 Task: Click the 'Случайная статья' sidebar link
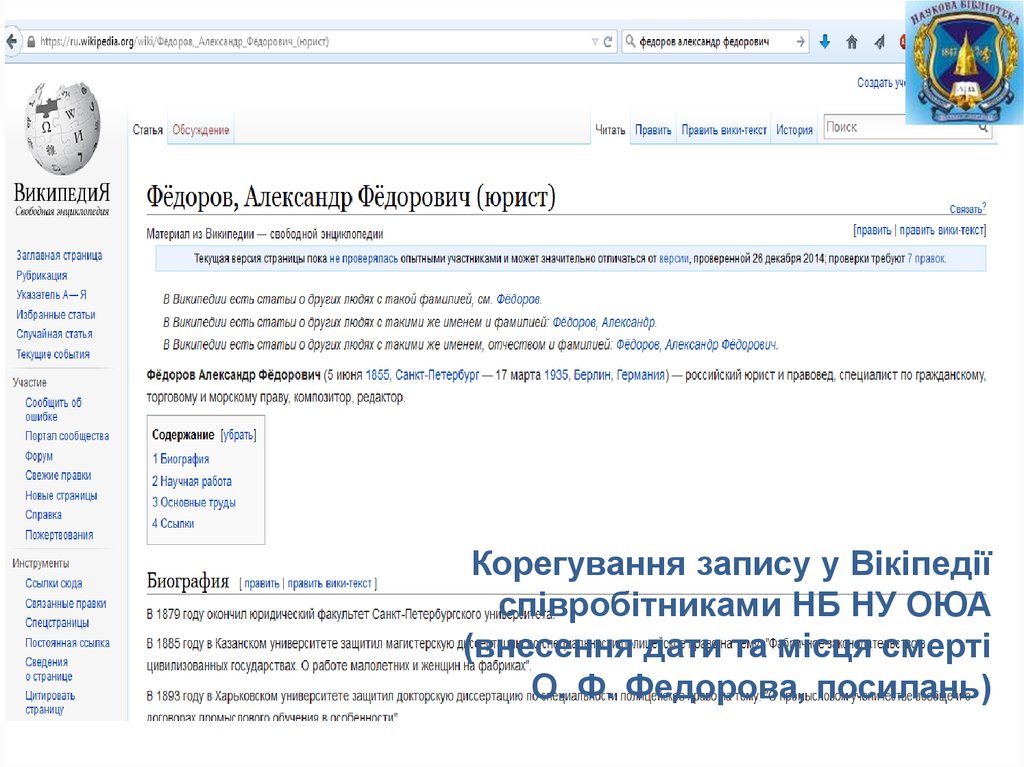click(x=54, y=334)
